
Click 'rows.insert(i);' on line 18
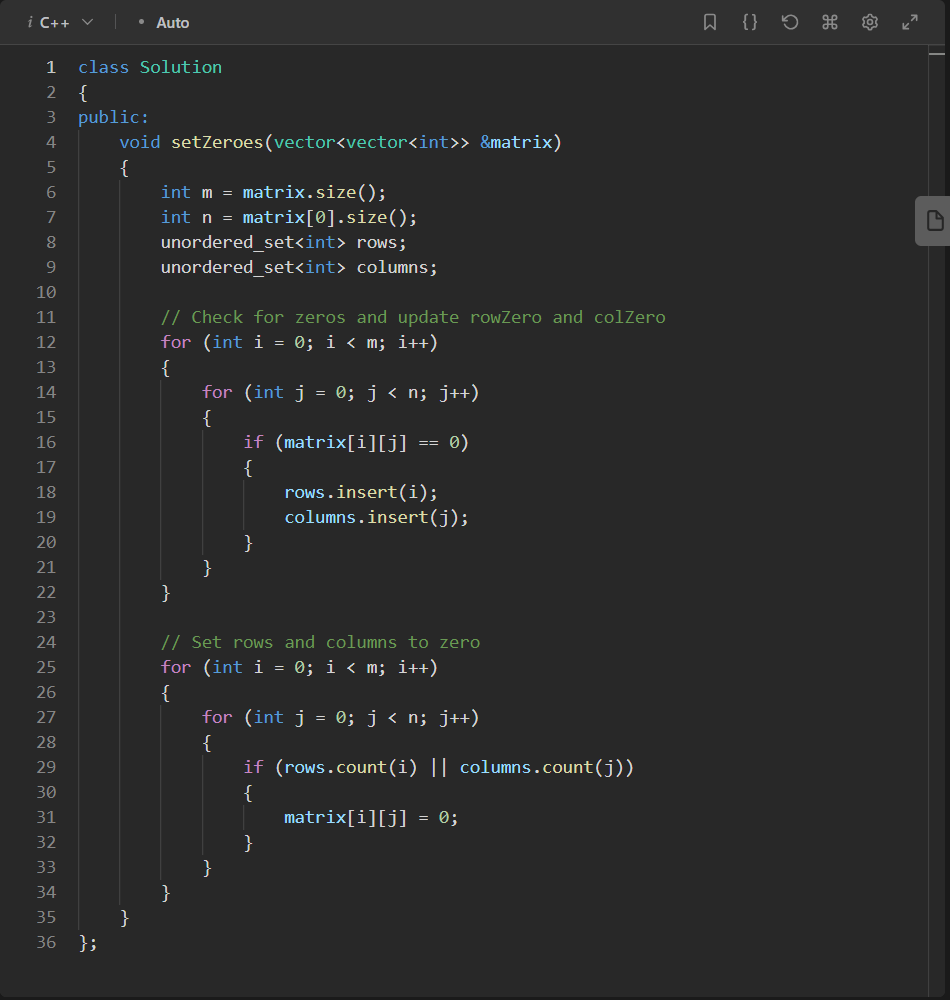pos(361,492)
